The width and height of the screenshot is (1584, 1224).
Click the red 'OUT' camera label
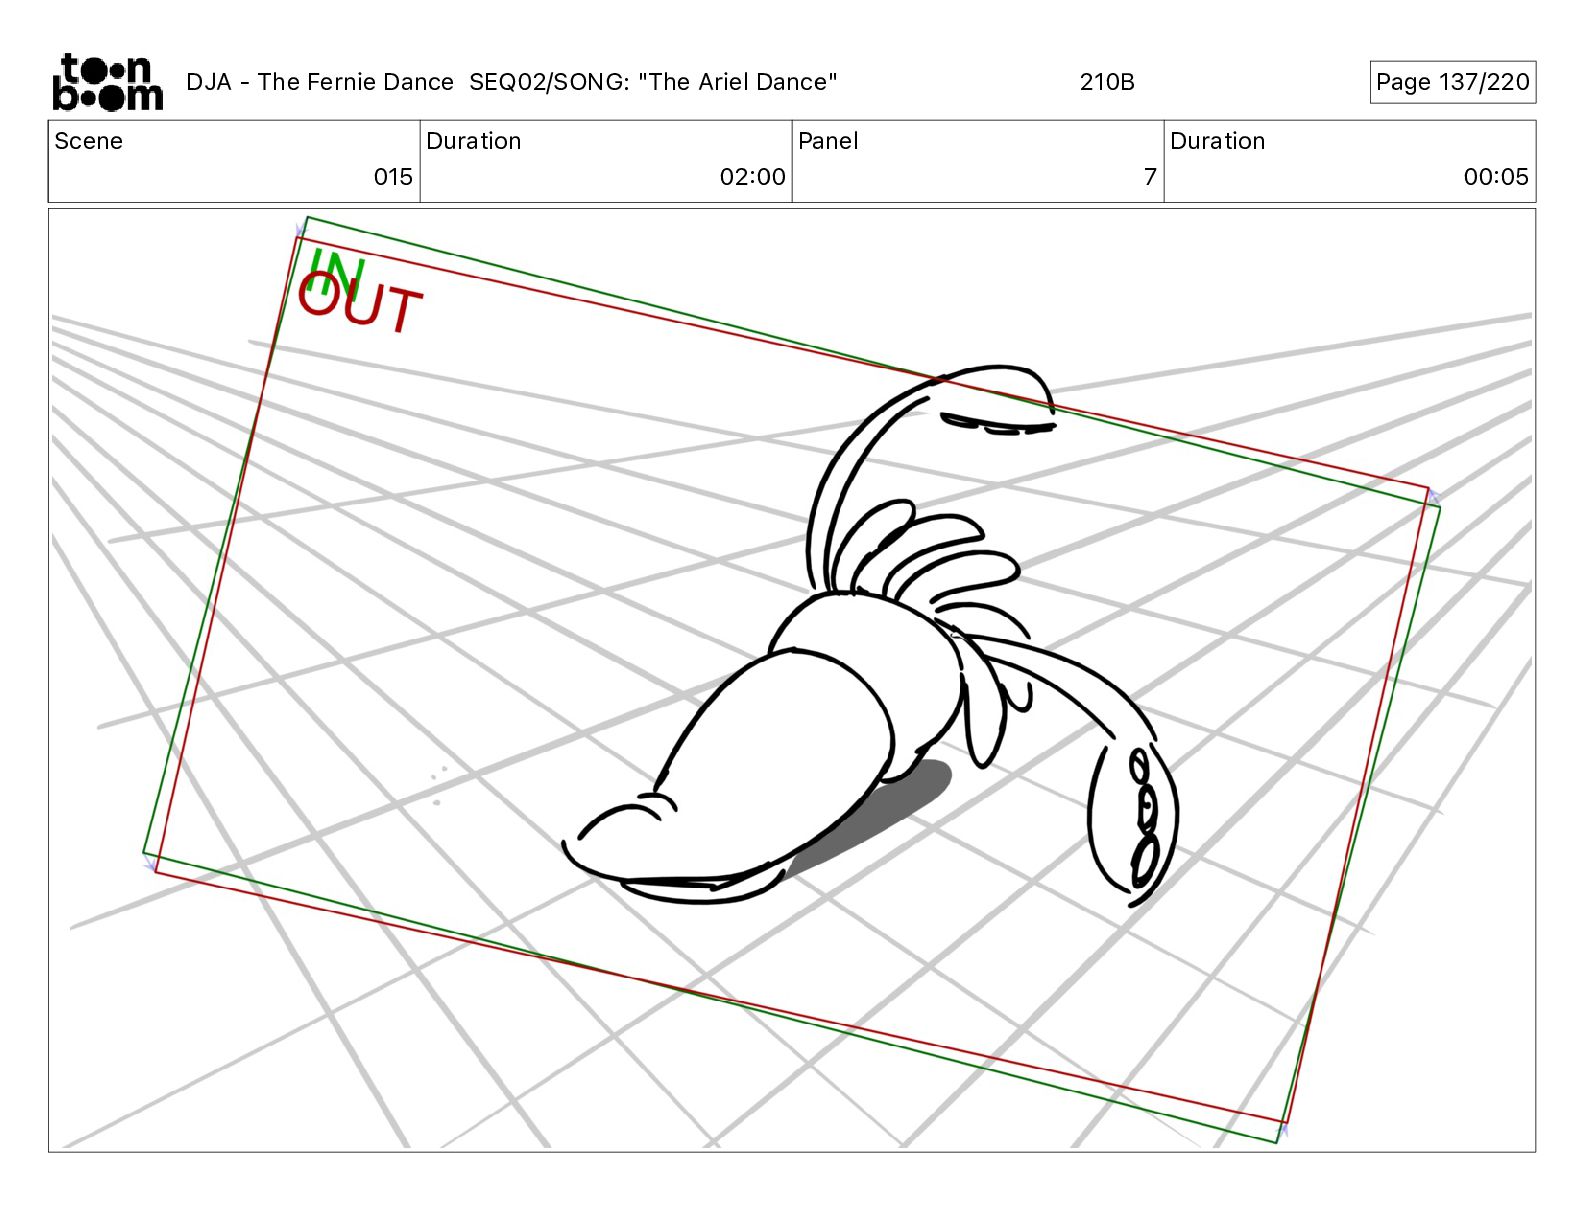360,303
